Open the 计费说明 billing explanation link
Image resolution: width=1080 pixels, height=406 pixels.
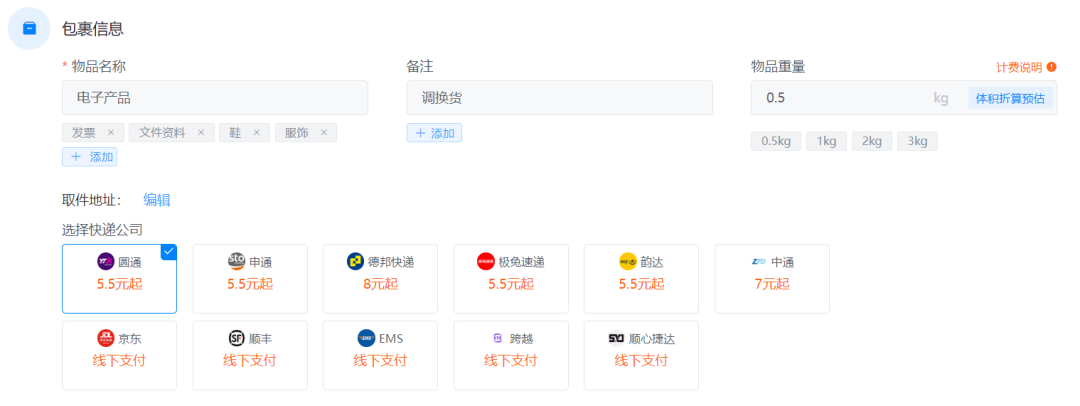[x=1019, y=67]
